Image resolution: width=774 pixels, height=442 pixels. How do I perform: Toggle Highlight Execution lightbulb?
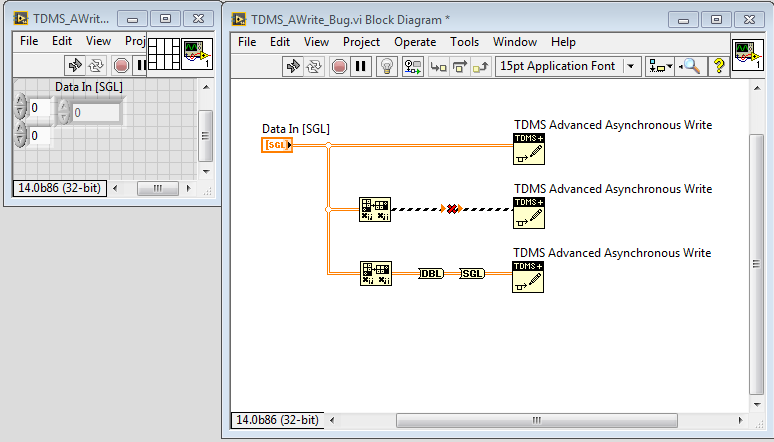[x=387, y=66]
